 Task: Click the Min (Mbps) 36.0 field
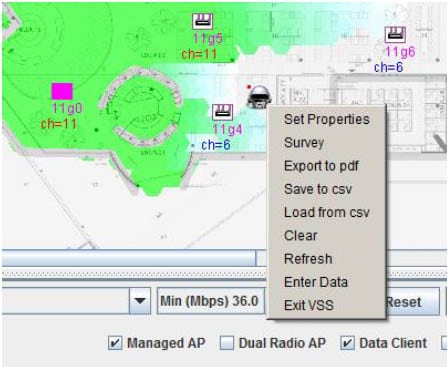coord(211,301)
